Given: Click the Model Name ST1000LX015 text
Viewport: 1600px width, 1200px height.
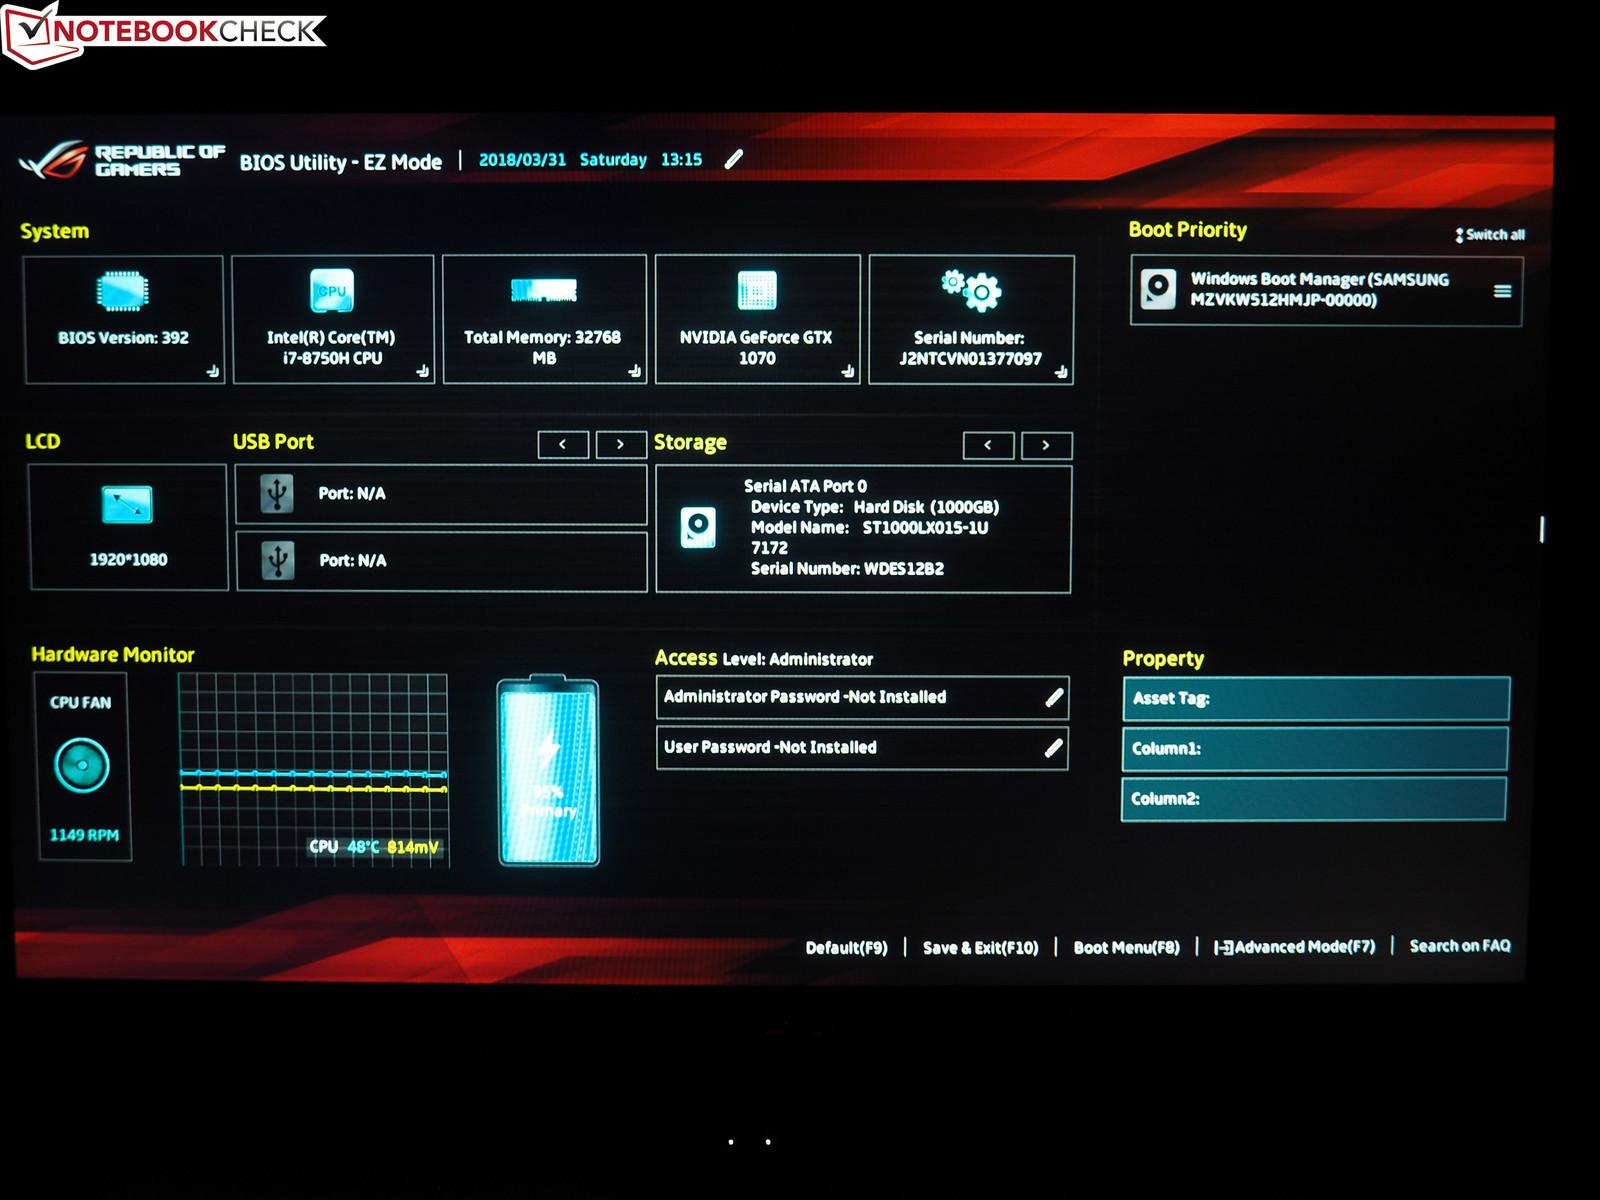Looking at the screenshot, I should (x=869, y=538).
